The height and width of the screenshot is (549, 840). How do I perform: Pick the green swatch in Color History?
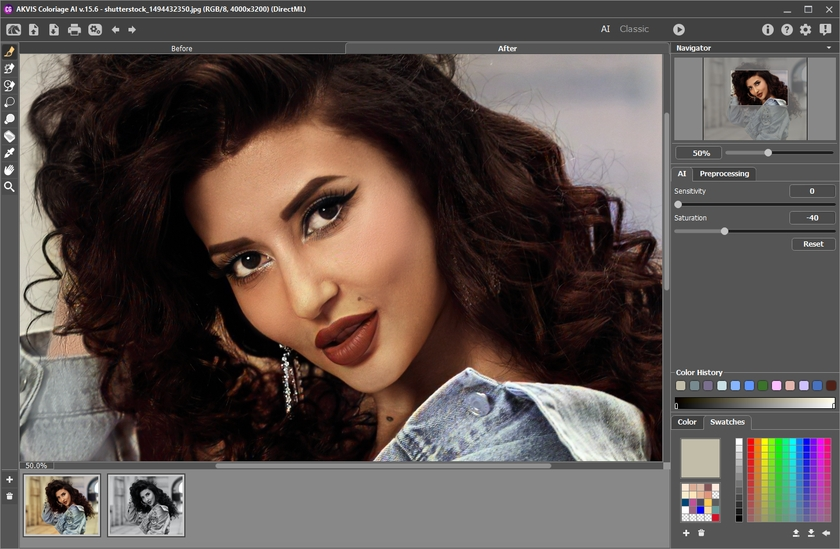[763, 385]
